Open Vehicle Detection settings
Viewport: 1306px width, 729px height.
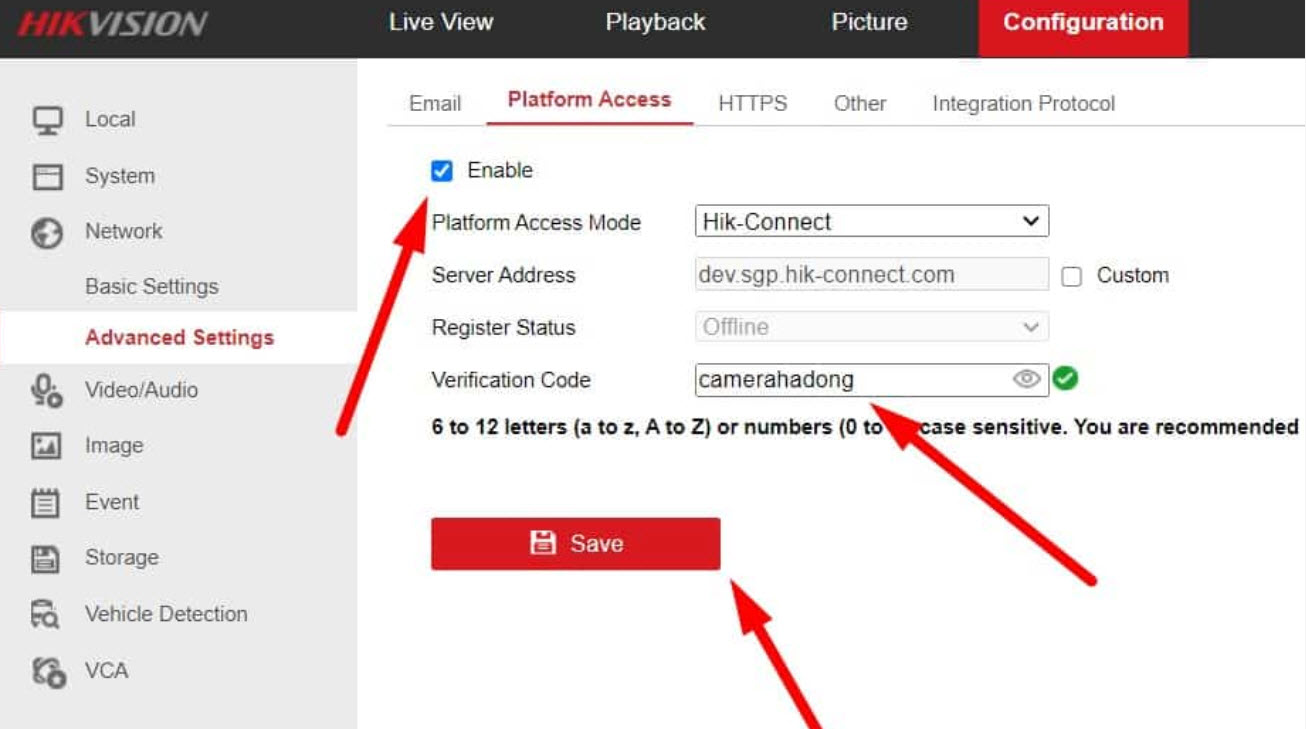[166, 614]
